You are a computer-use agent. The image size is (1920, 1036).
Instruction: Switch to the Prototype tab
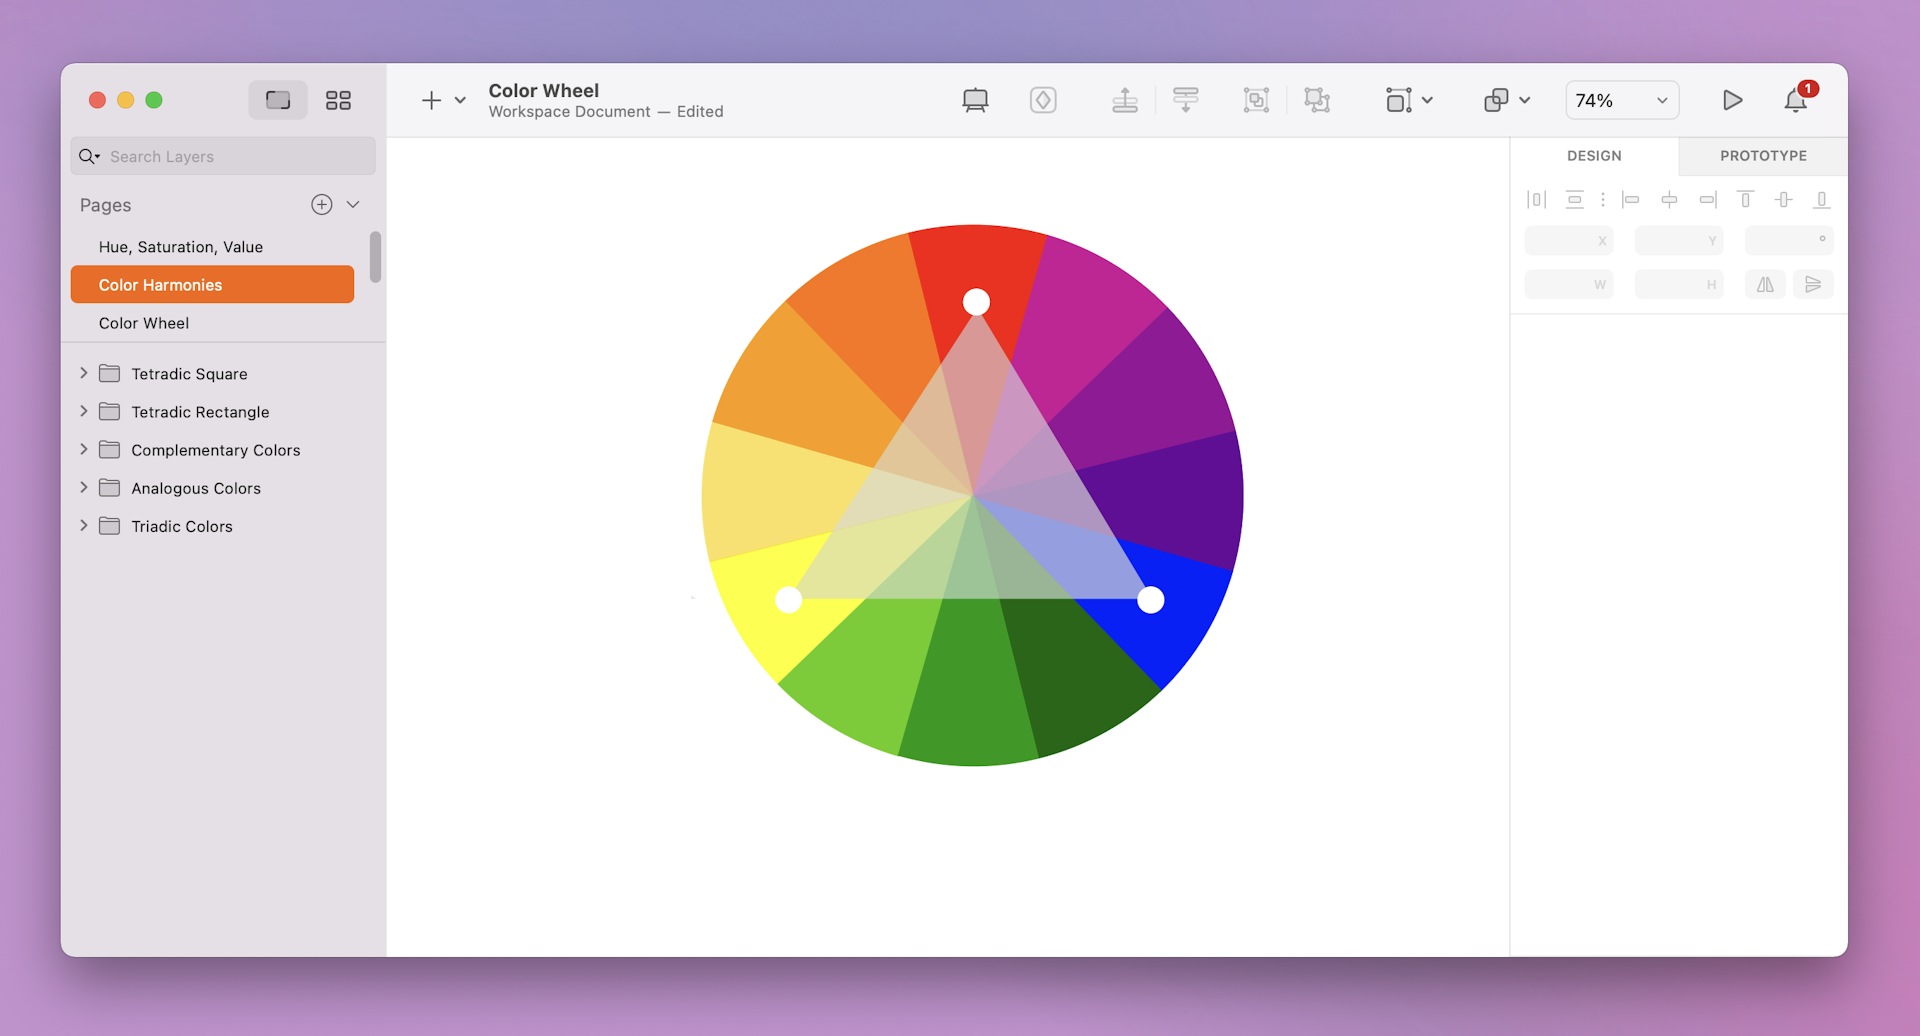click(1763, 156)
